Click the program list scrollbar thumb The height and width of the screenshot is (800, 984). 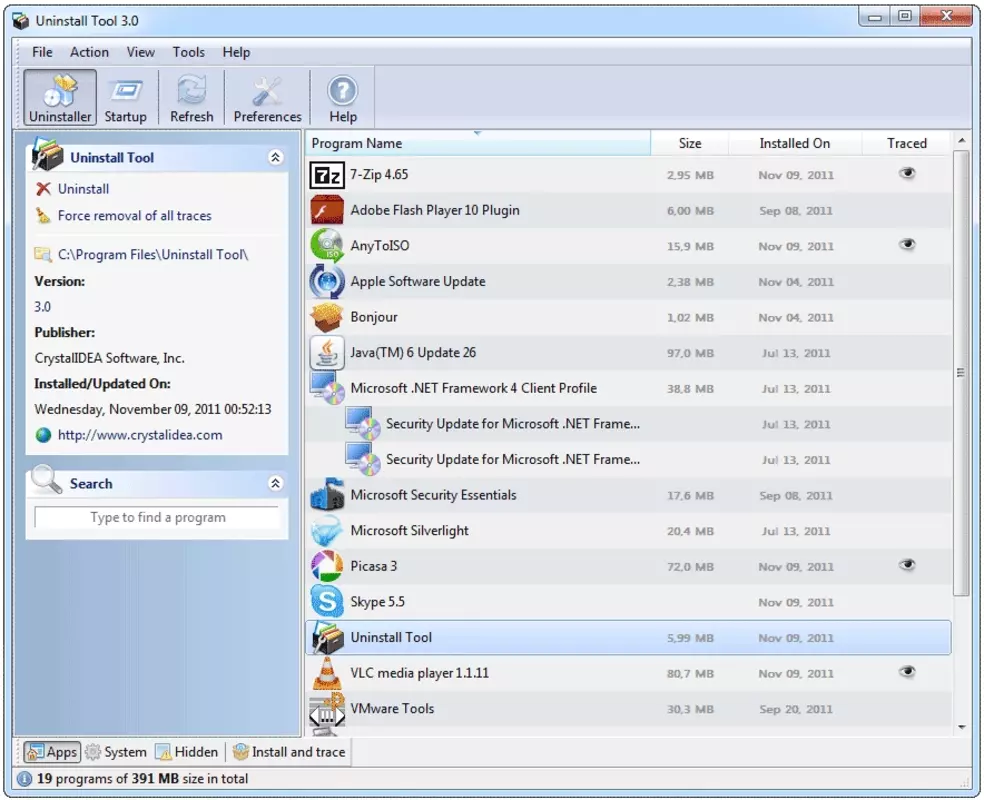(961, 373)
